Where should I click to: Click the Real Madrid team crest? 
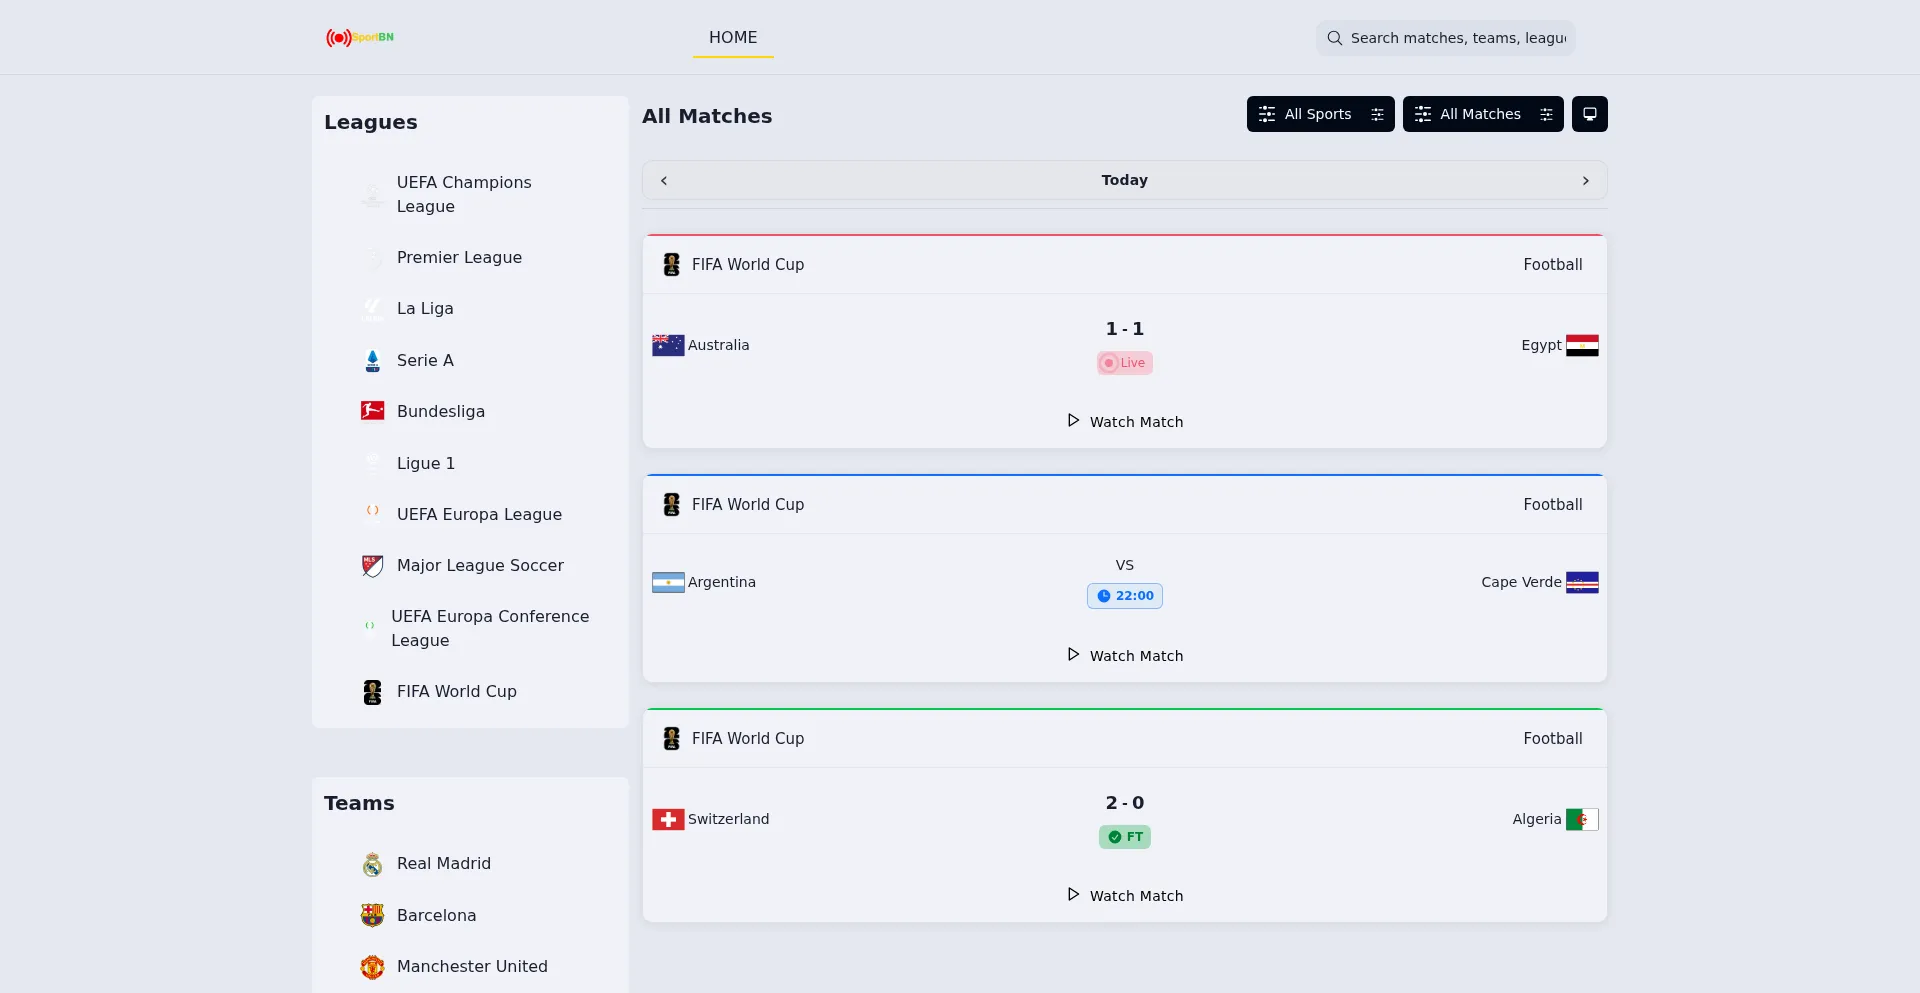372,864
